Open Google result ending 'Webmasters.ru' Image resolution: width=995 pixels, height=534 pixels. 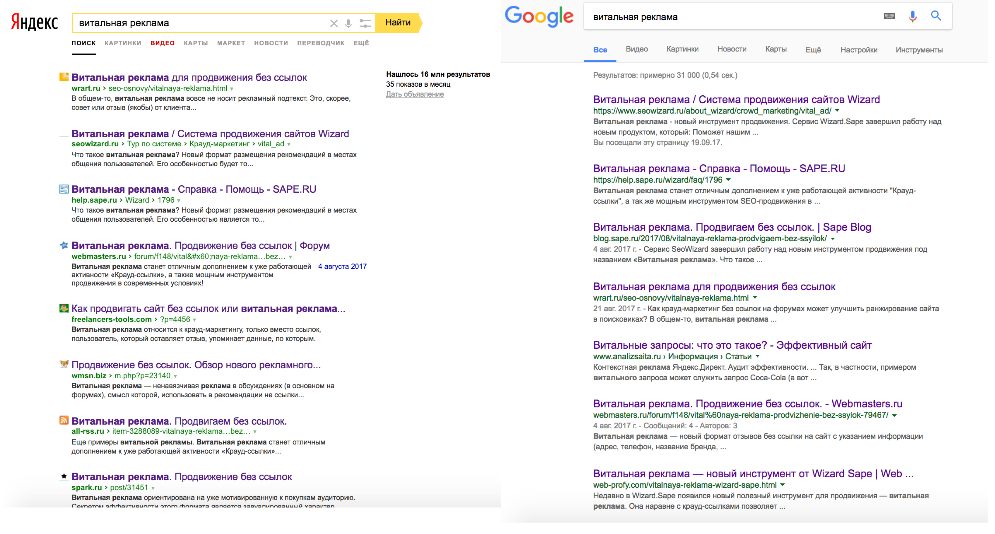pos(748,404)
